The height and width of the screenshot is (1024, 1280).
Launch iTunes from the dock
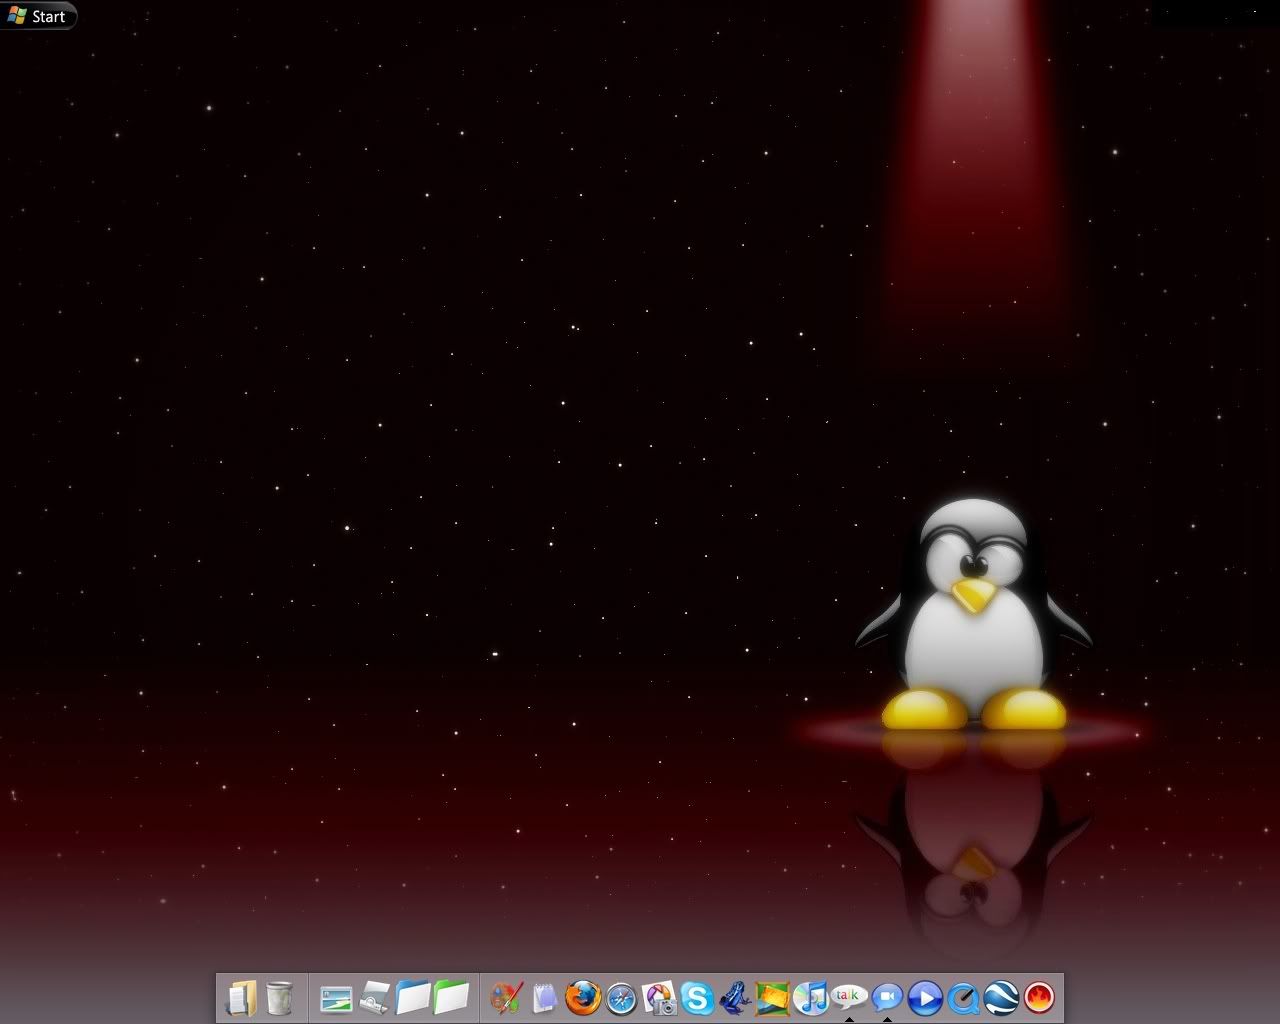pyautogui.click(x=811, y=998)
